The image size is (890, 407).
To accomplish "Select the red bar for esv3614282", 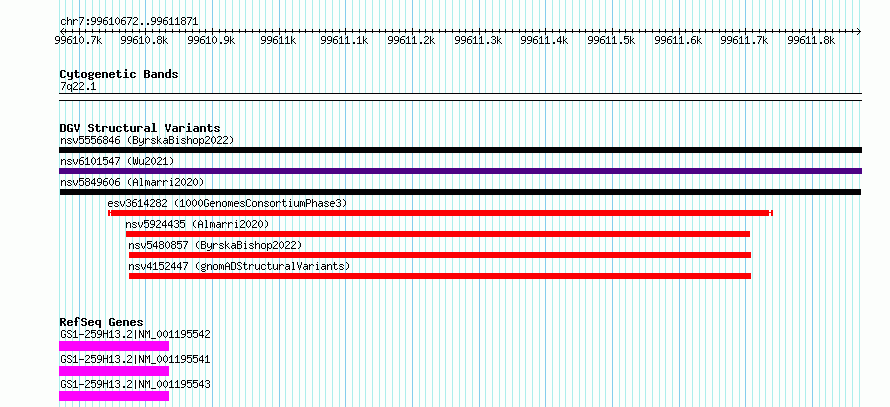I will pyautogui.click(x=440, y=213).
